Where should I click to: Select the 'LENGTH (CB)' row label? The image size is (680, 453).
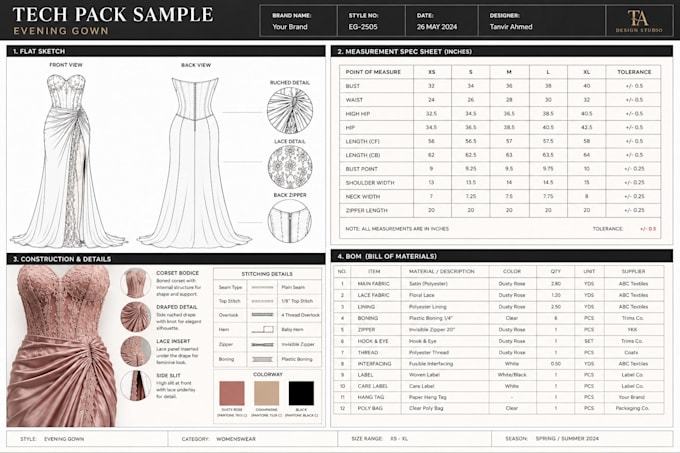tap(363, 155)
